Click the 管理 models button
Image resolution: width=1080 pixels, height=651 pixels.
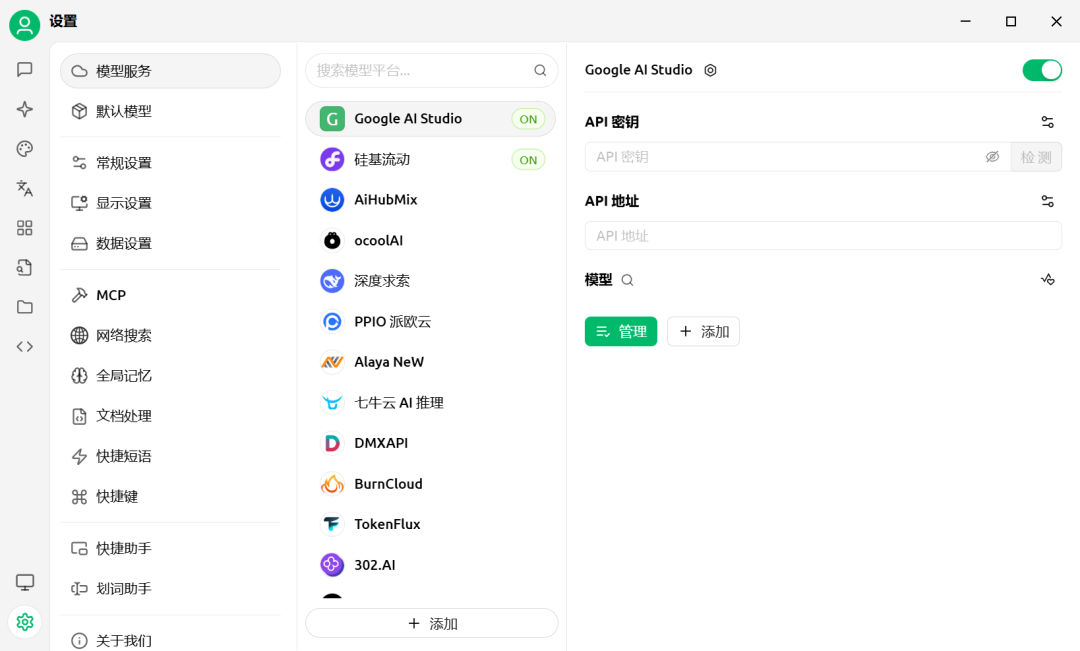(621, 331)
